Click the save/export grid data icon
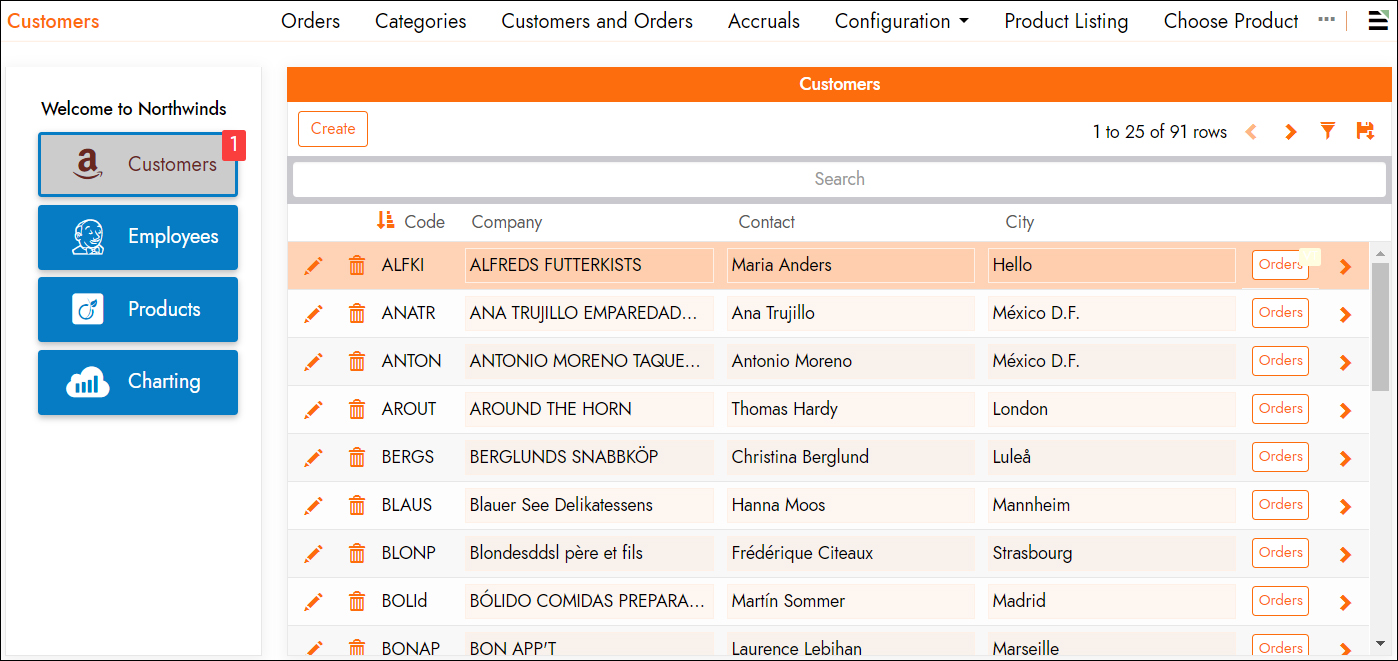Screen dimensions: 1398x661 (x=1365, y=131)
